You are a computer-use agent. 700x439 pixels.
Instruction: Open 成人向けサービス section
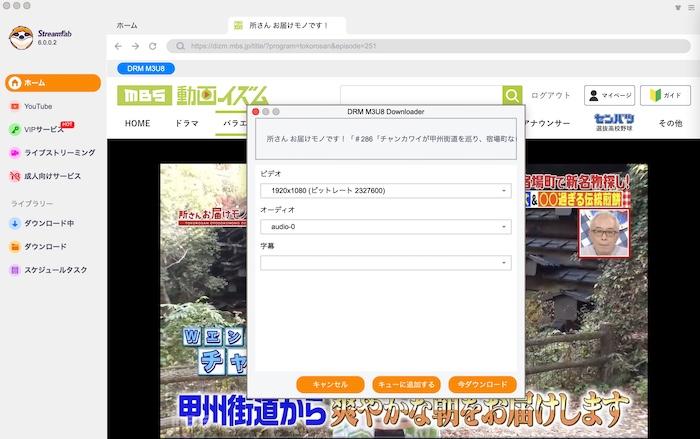(52, 176)
